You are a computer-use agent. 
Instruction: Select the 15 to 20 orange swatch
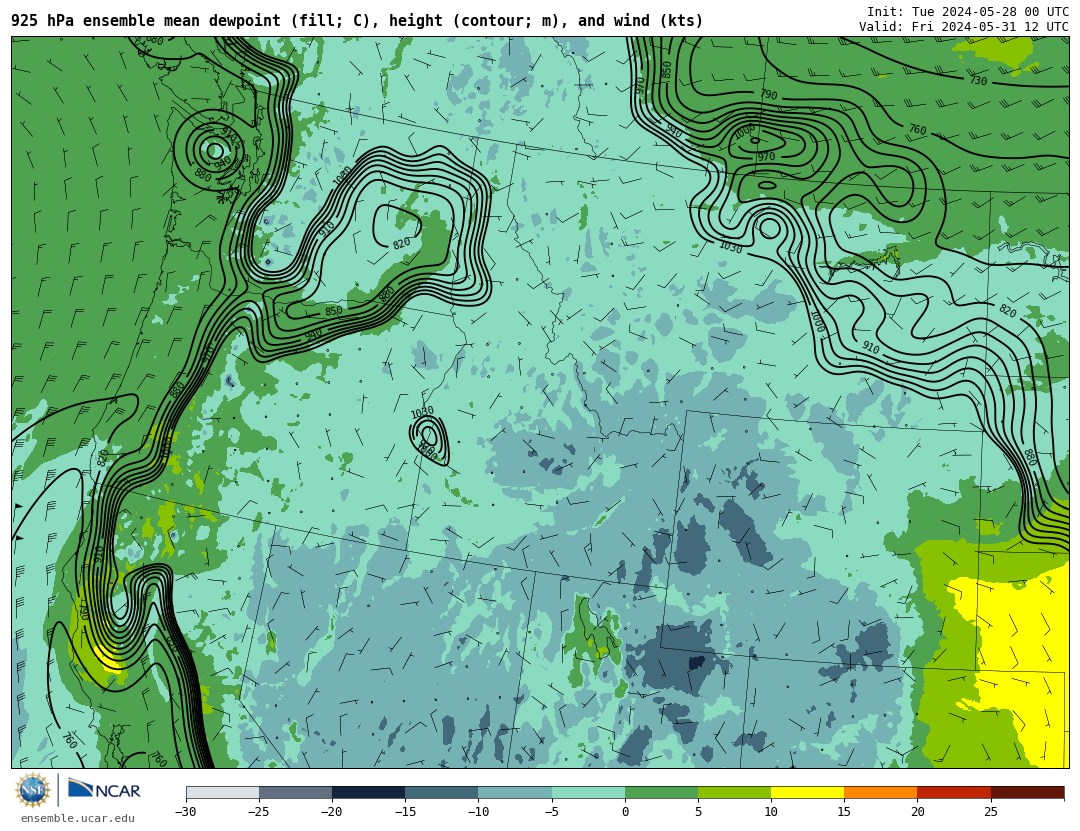point(881,792)
